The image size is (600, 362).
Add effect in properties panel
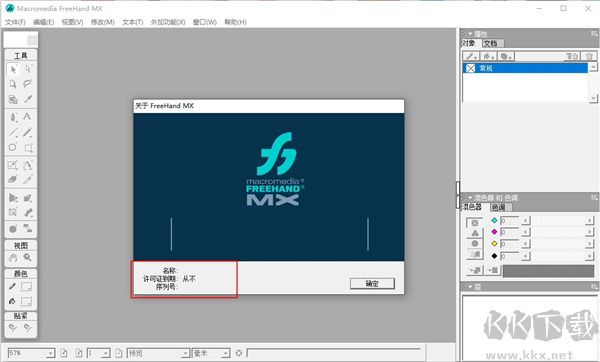click(x=505, y=56)
